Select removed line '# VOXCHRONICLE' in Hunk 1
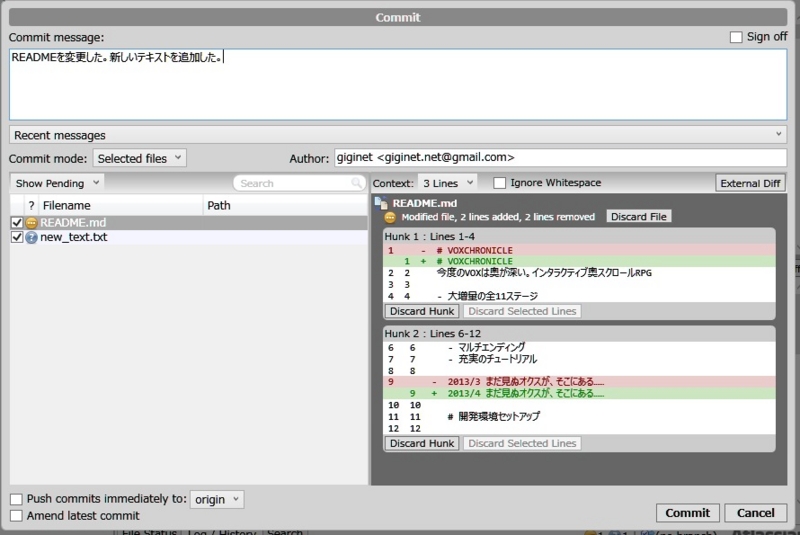The height and width of the screenshot is (535, 800). point(579,250)
